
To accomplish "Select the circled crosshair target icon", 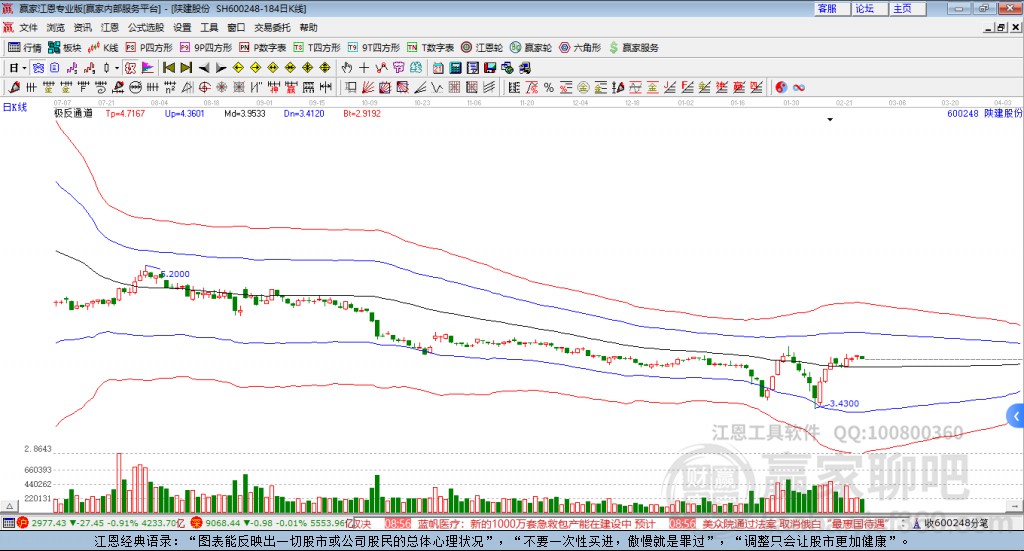I will [204, 87].
